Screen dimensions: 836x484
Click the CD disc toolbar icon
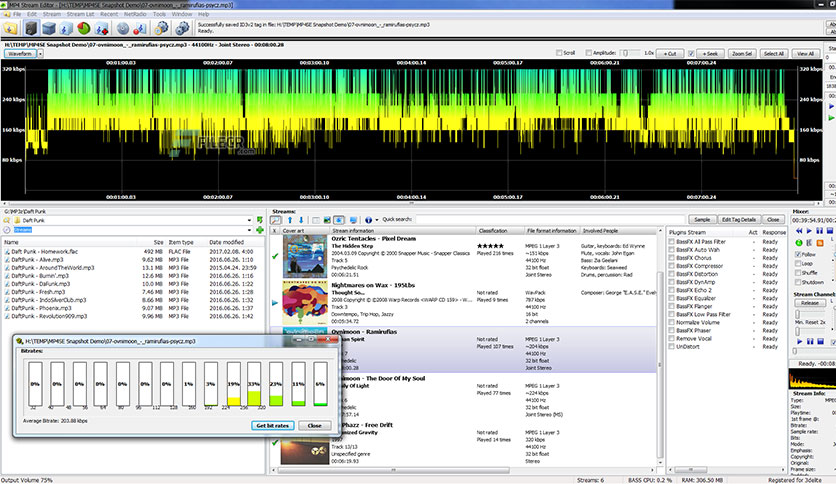point(123,28)
